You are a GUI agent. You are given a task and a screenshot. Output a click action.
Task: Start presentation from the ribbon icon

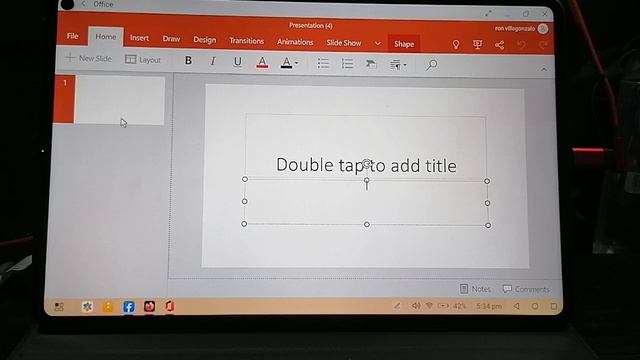point(477,44)
